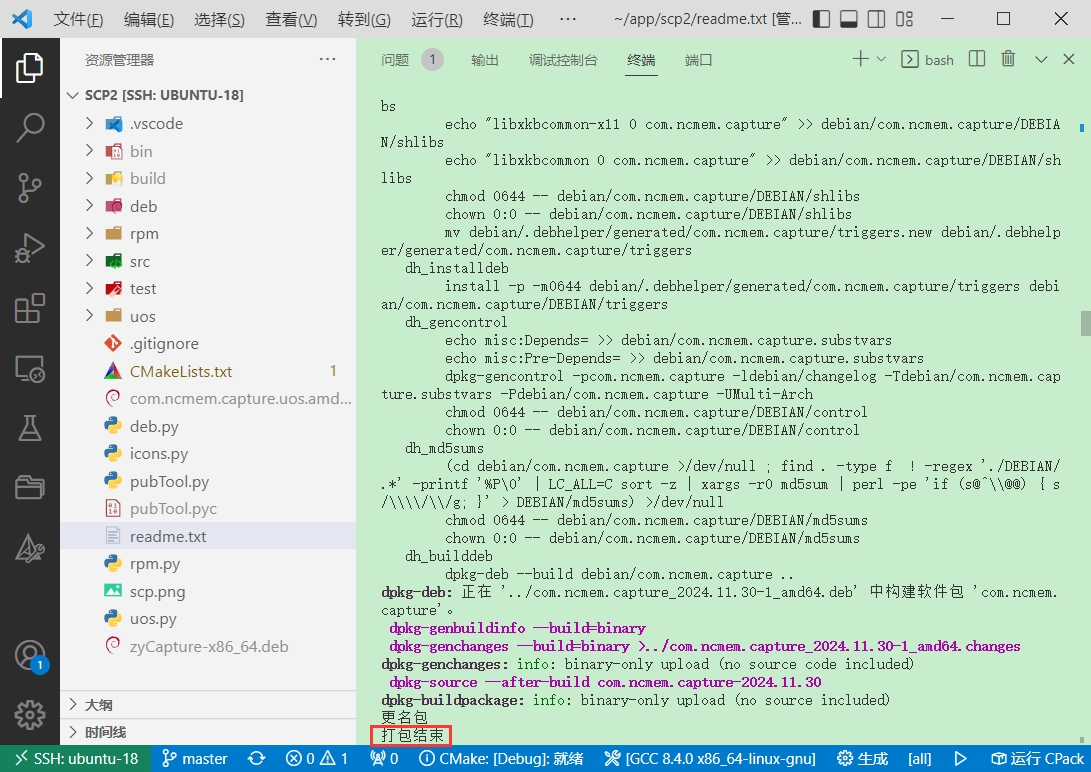Click 运行 CPack in status bar
Viewport: 1091px width, 772px height.
click(1037, 759)
